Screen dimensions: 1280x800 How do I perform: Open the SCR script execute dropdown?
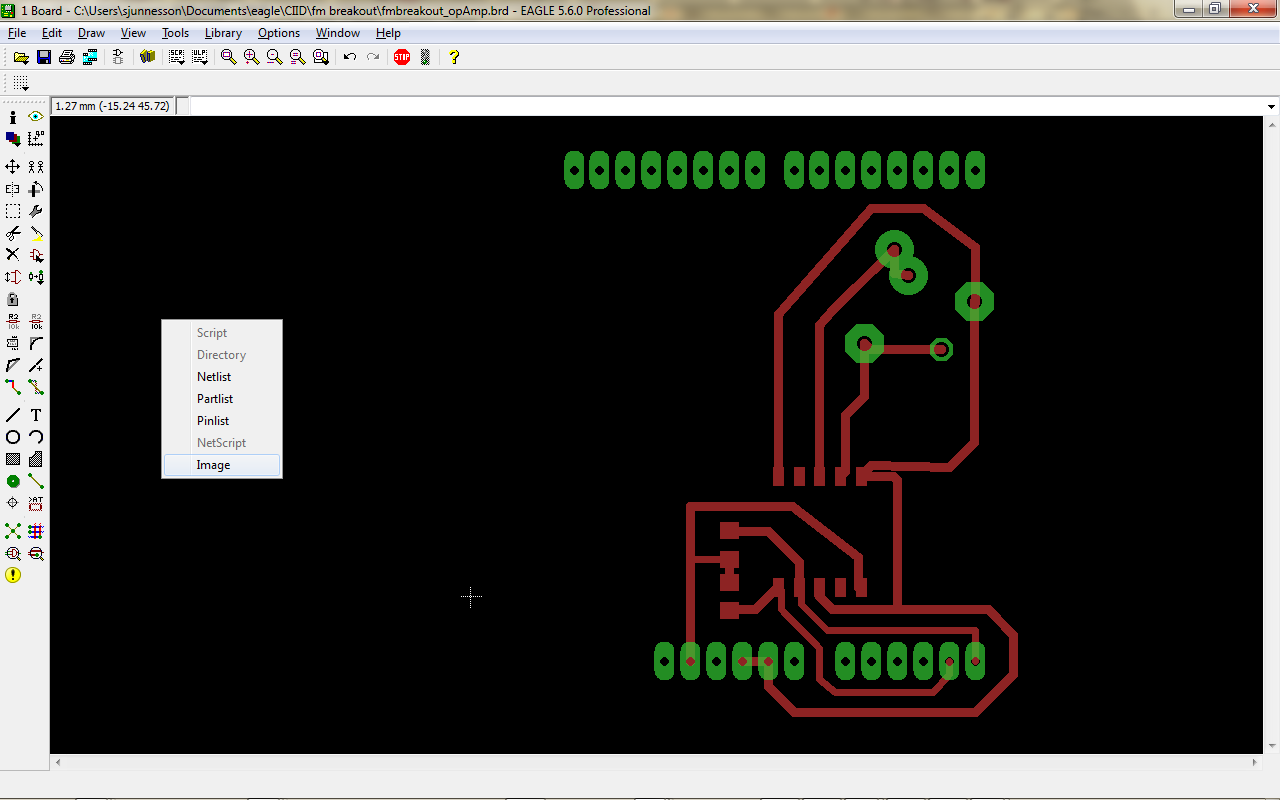(177, 57)
